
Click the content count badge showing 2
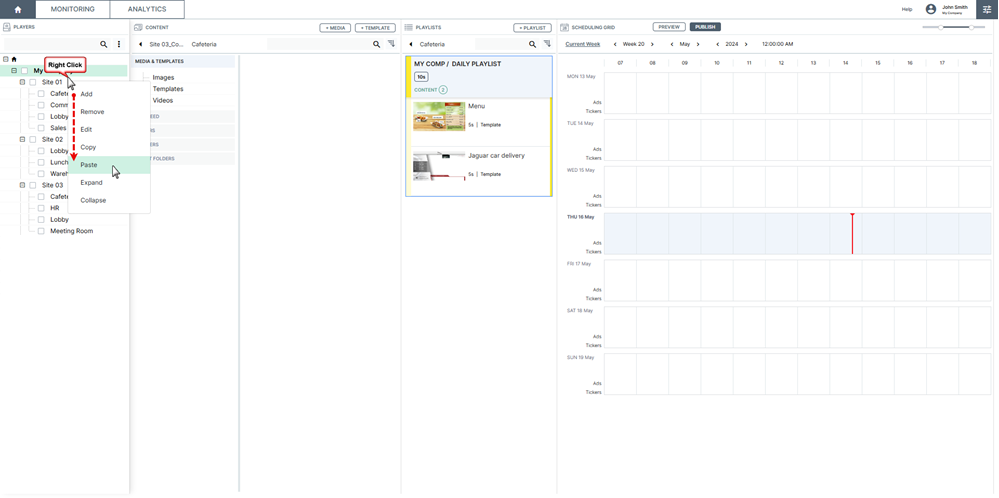(x=443, y=90)
